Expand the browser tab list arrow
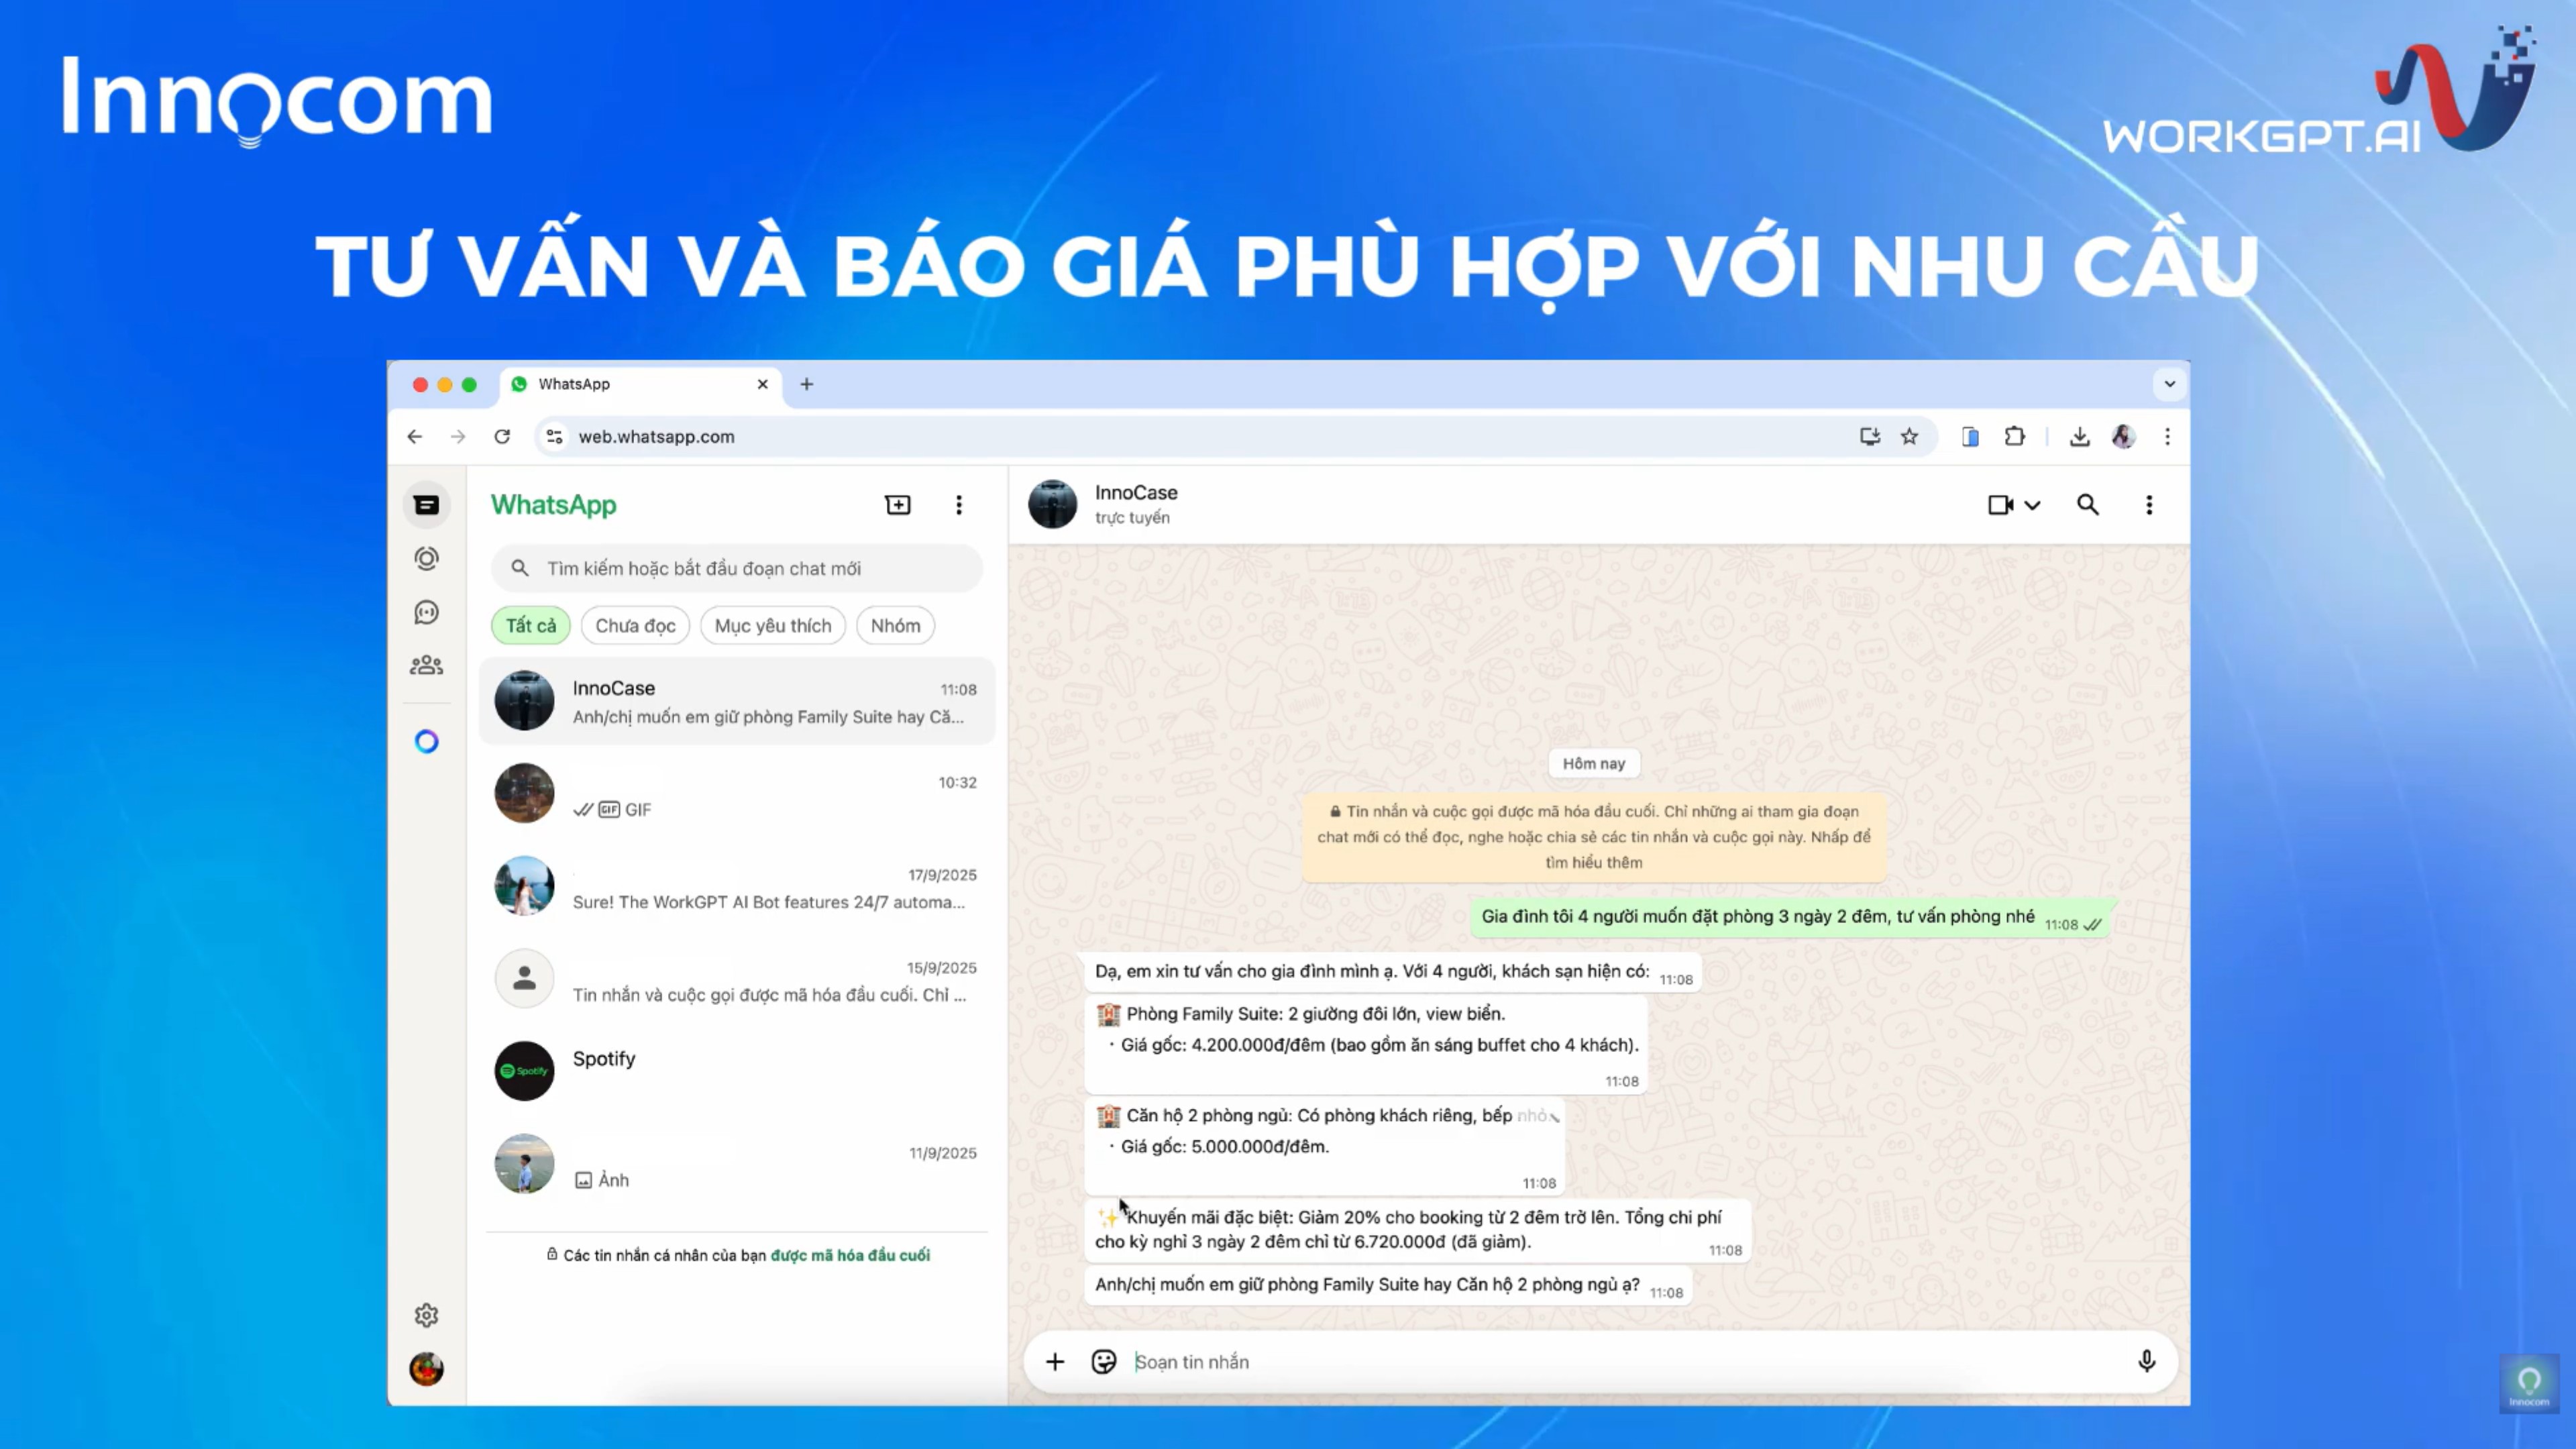Image resolution: width=2576 pixels, height=1449 pixels. click(2169, 384)
